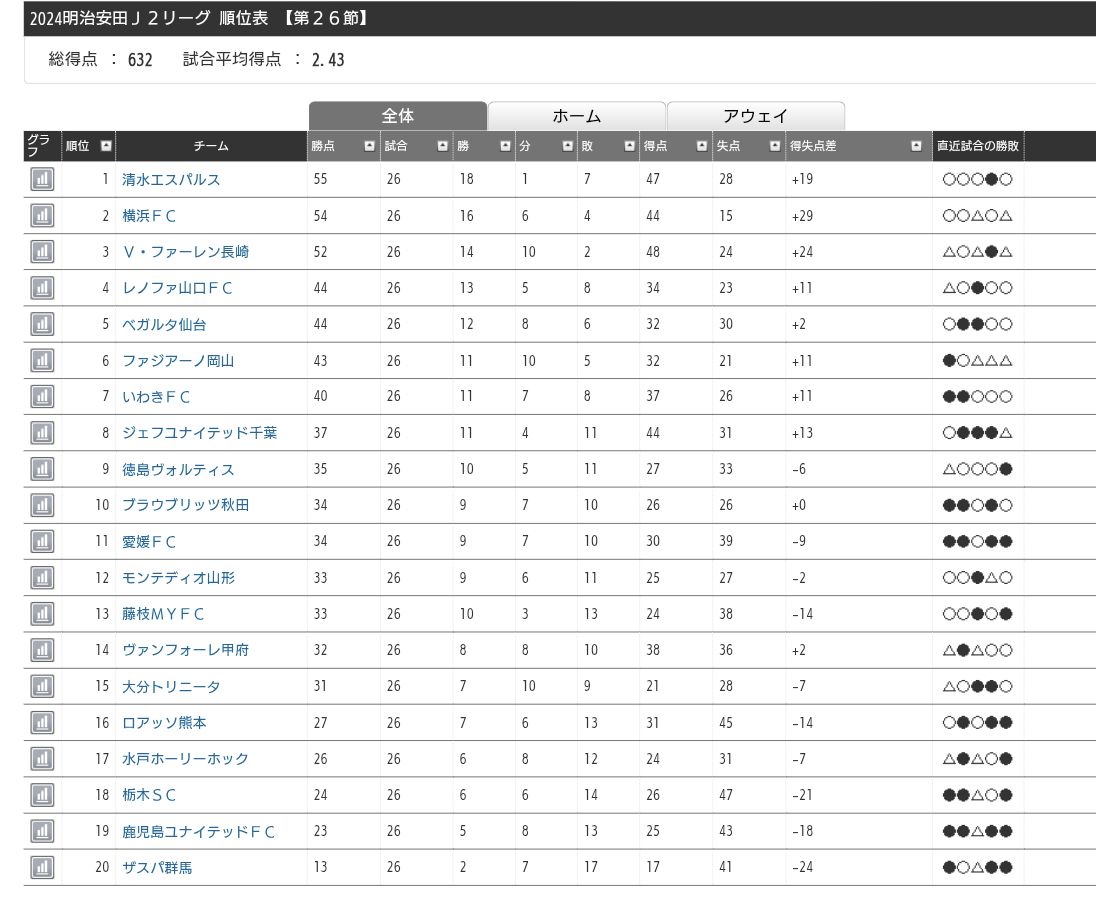
Task: Select the 全体 tab
Action: coord(397,116)
